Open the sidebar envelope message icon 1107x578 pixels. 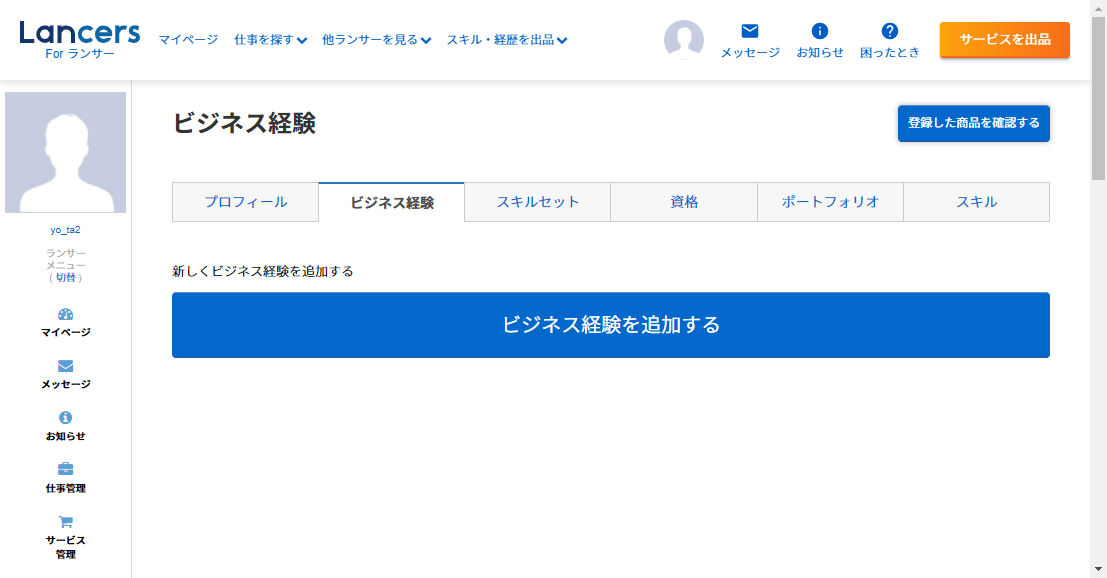(66, 366)
